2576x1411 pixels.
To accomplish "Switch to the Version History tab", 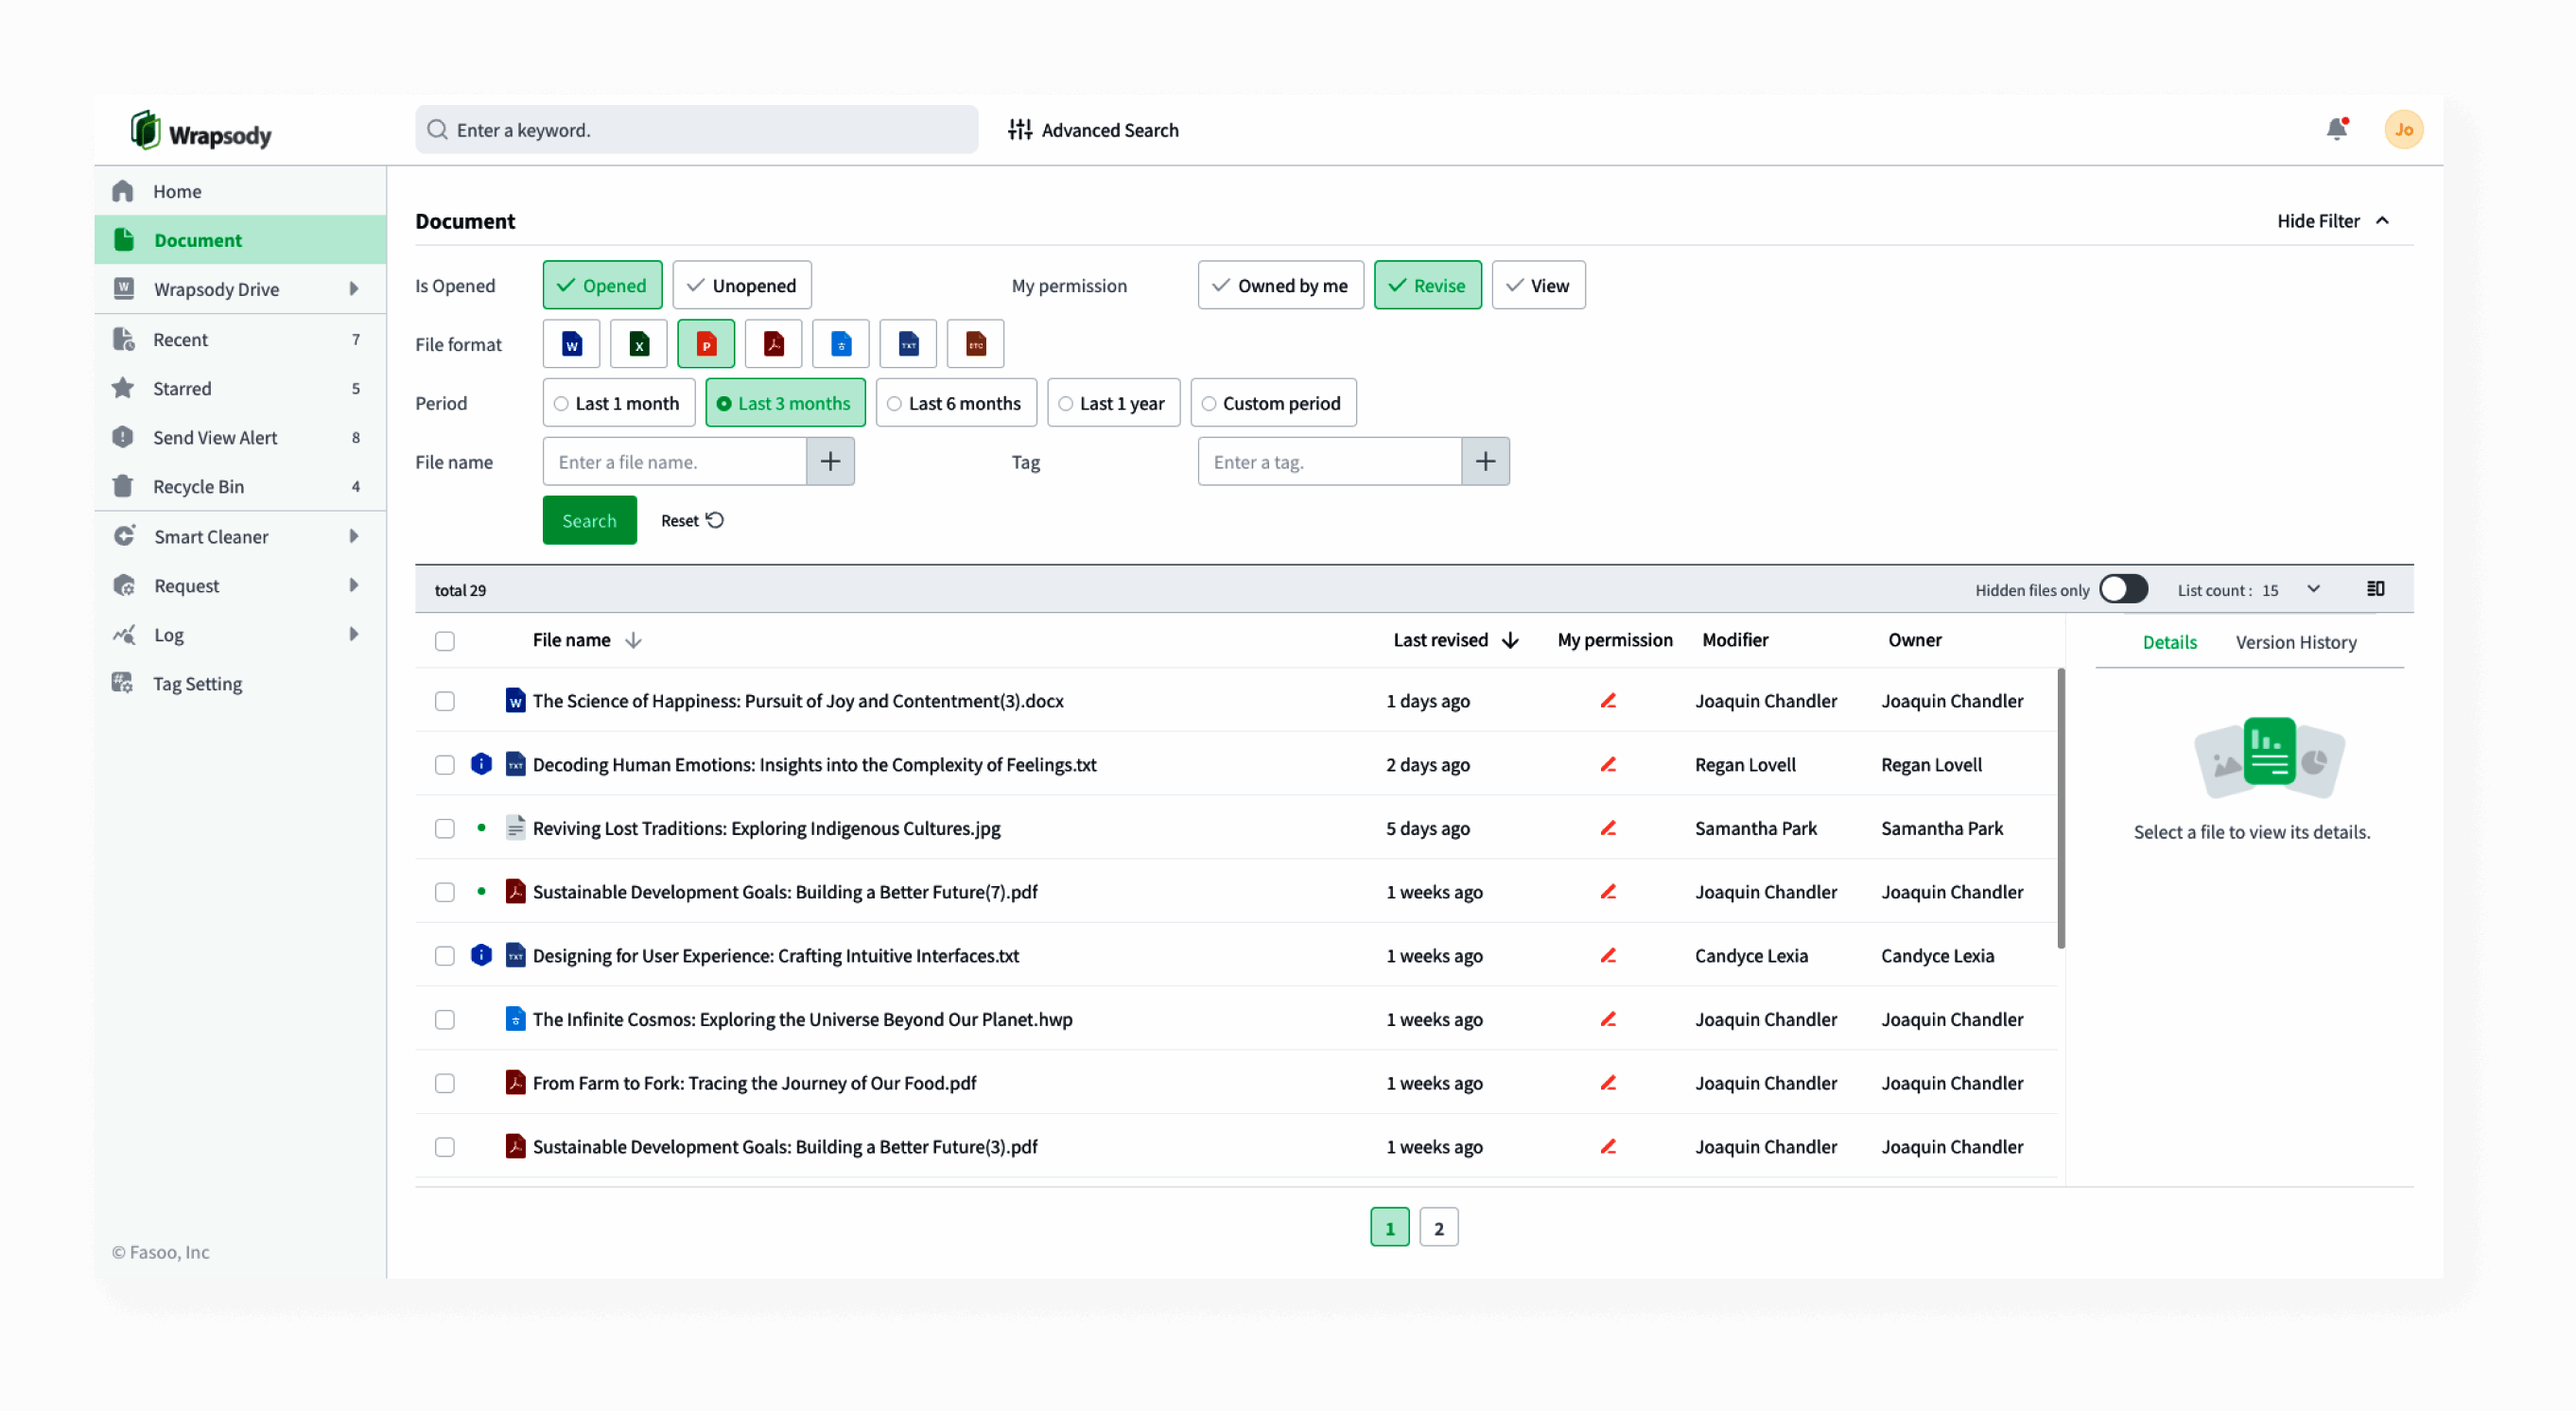I will tap(2296, 641).
